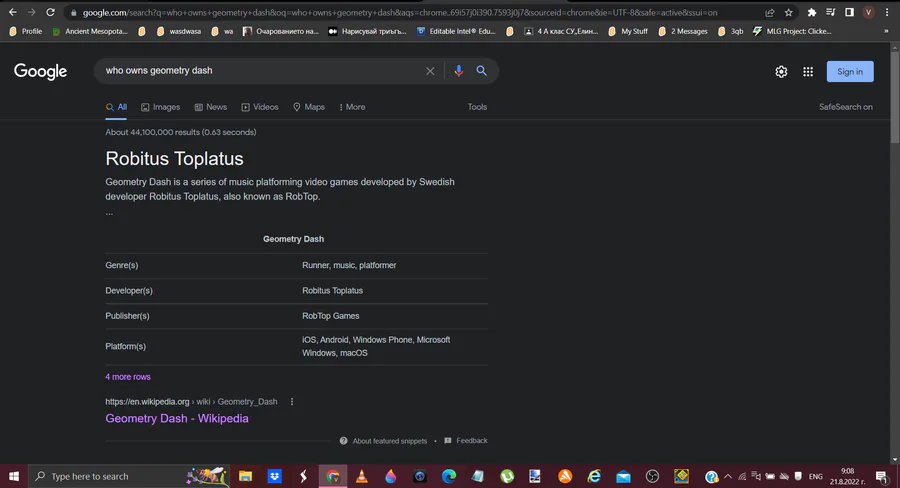Open the Windows Start menu
Image resolution: width=900 pixels, height=488 pixels.
(14, 476)
